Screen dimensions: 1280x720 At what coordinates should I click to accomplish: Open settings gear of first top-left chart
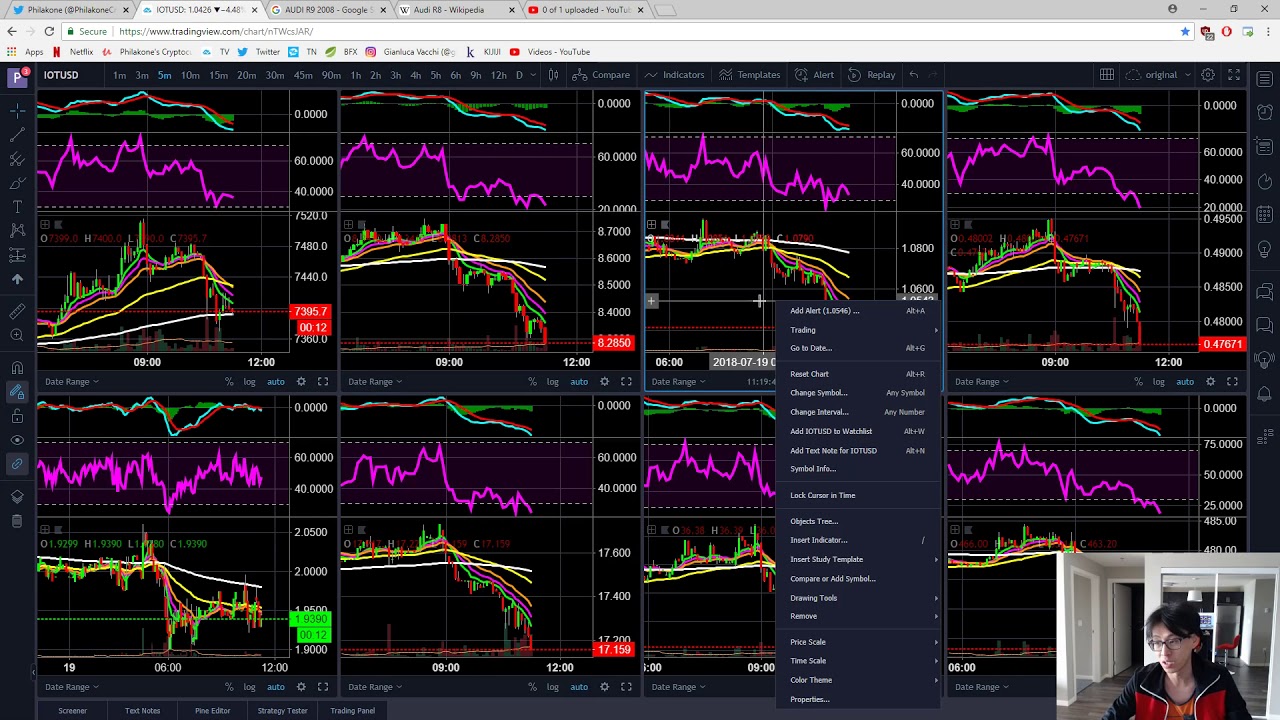click(x=301, y=381)
